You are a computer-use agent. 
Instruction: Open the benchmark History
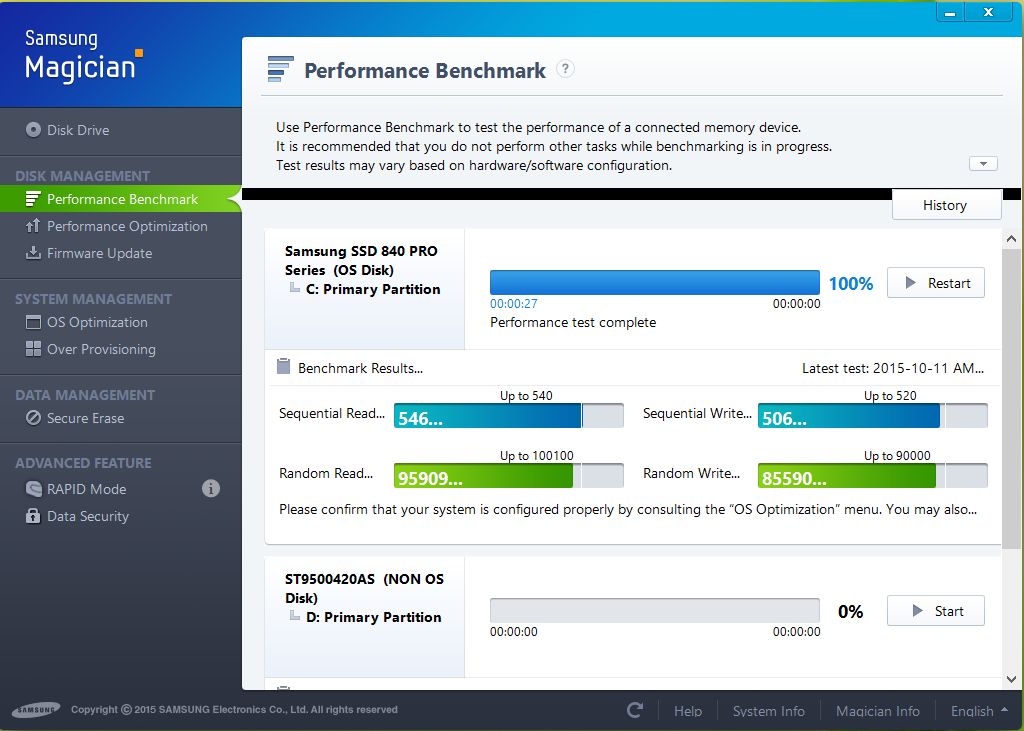[x=946, y=205]
